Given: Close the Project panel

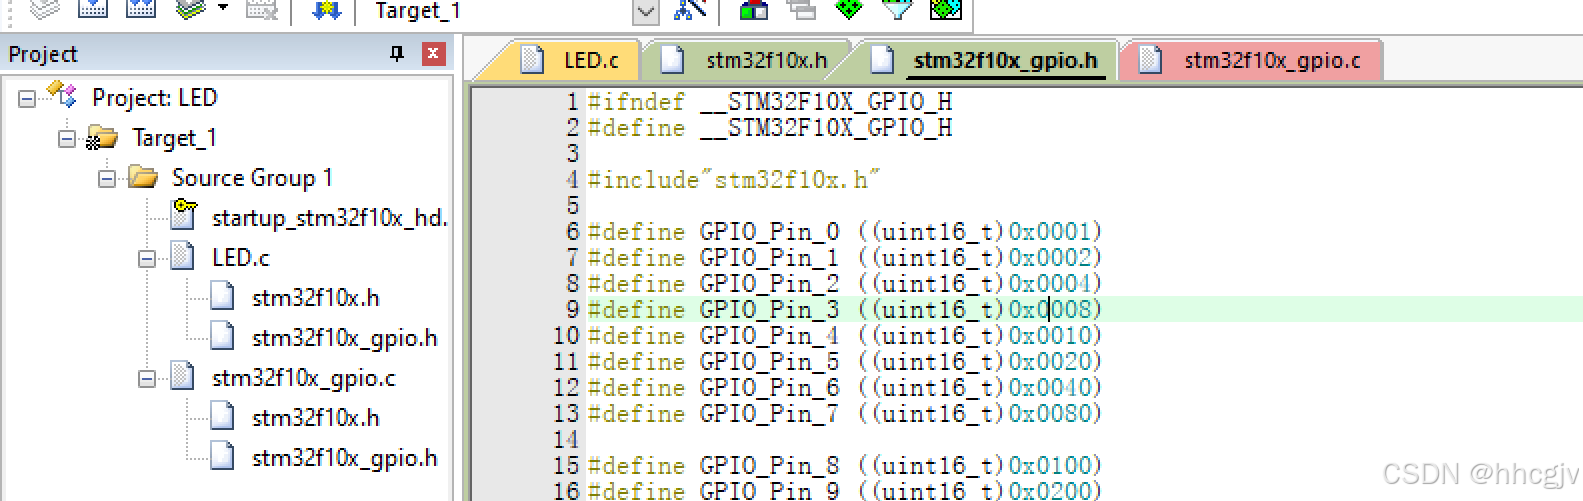Looking at the screenshot, I should [433, 54].
